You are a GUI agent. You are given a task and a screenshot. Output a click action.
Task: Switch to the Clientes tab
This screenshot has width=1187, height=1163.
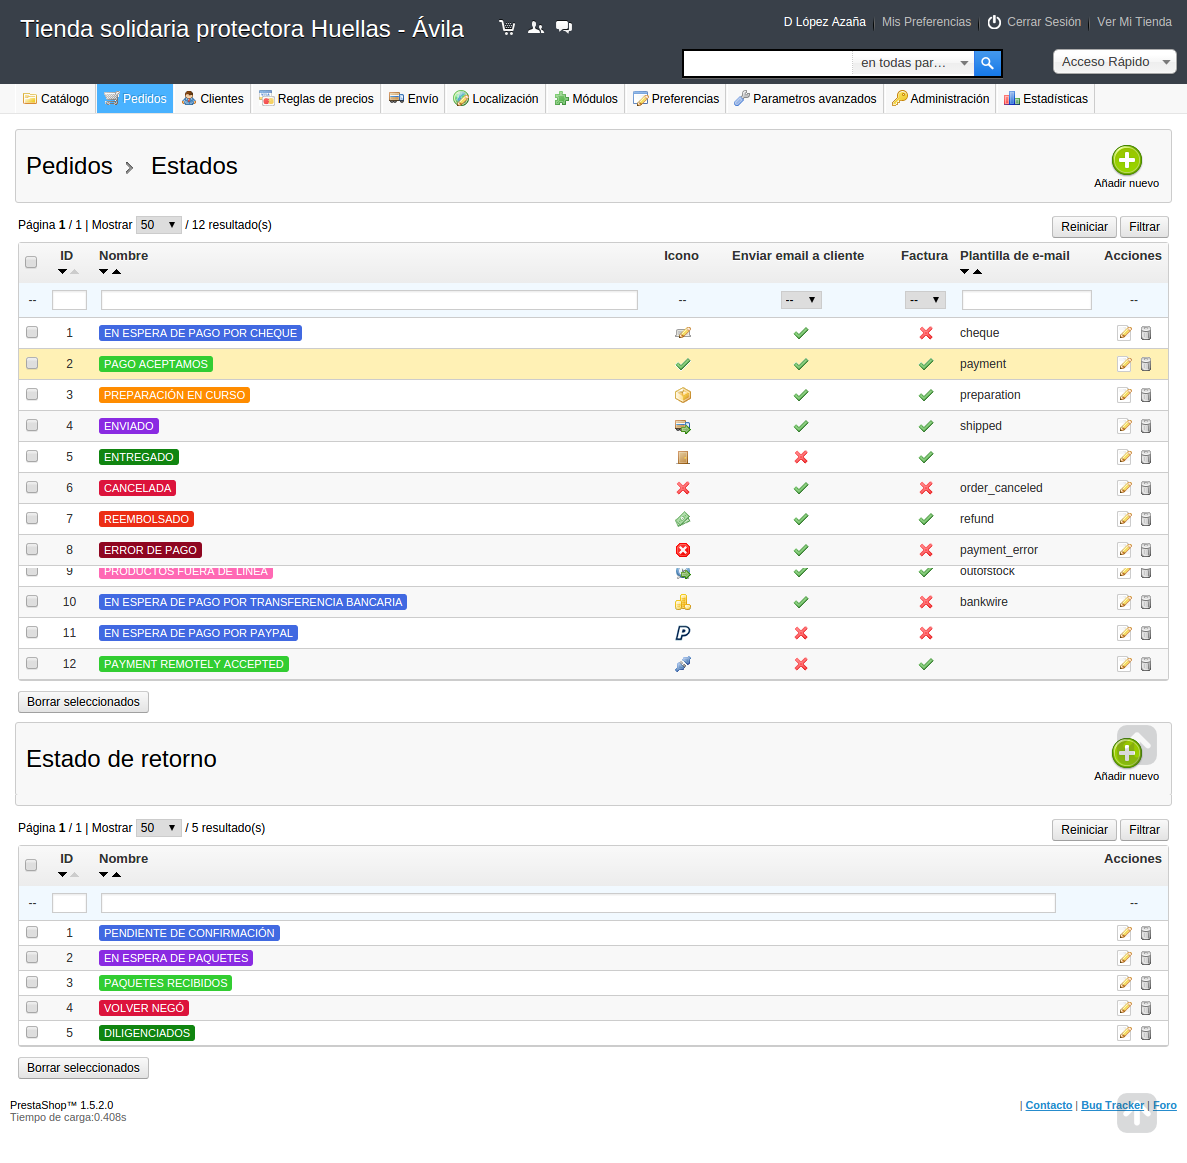coord(211,98)
